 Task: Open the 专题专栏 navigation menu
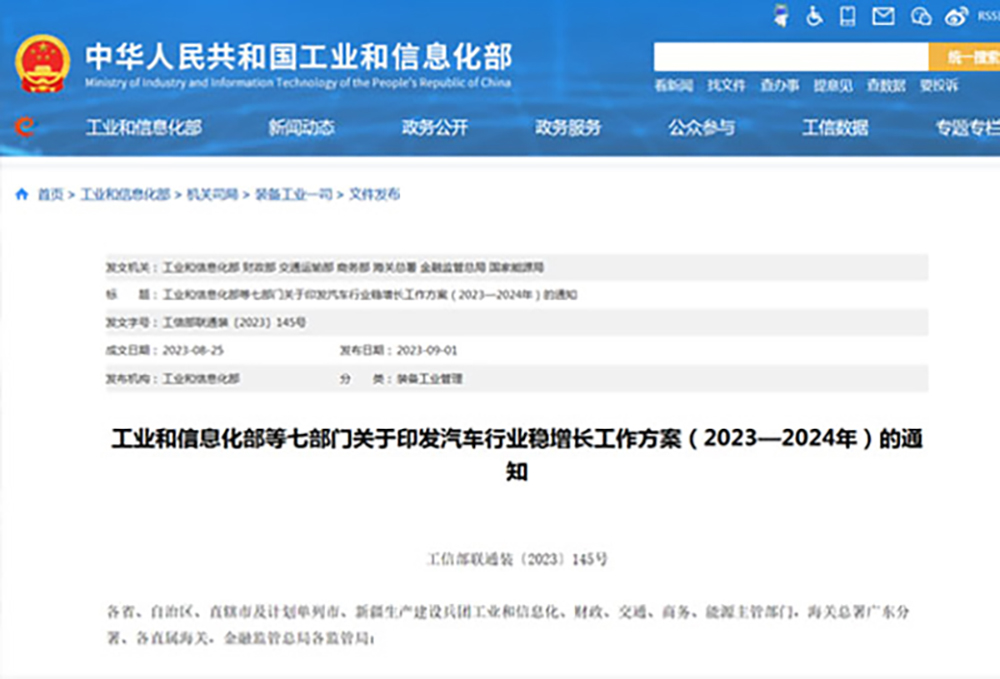click(967, 128)
